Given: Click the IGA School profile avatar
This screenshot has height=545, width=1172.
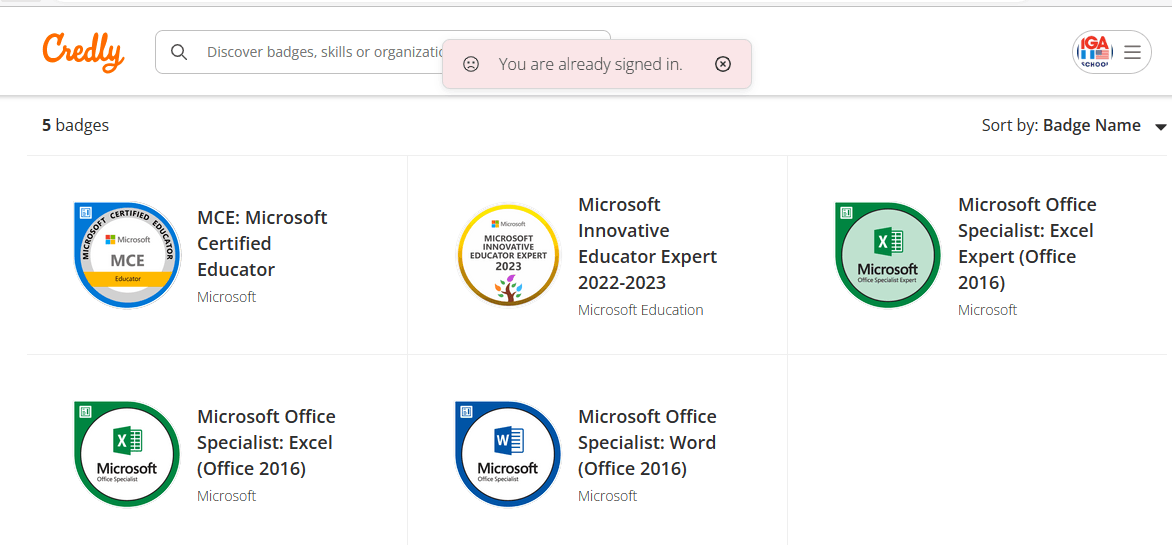Looking at the screenshot, I should click(1094, 52).
